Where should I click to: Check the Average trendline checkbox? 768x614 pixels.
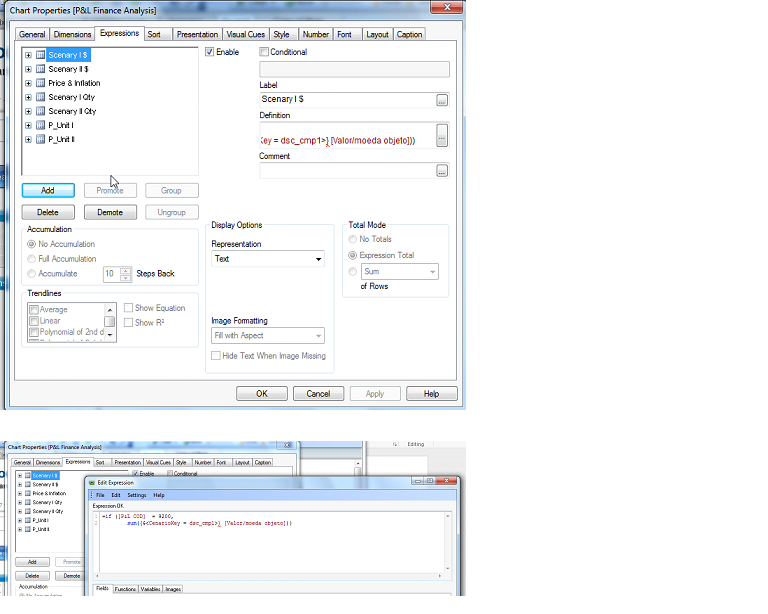pyautogui.click(x=34, y=309)
